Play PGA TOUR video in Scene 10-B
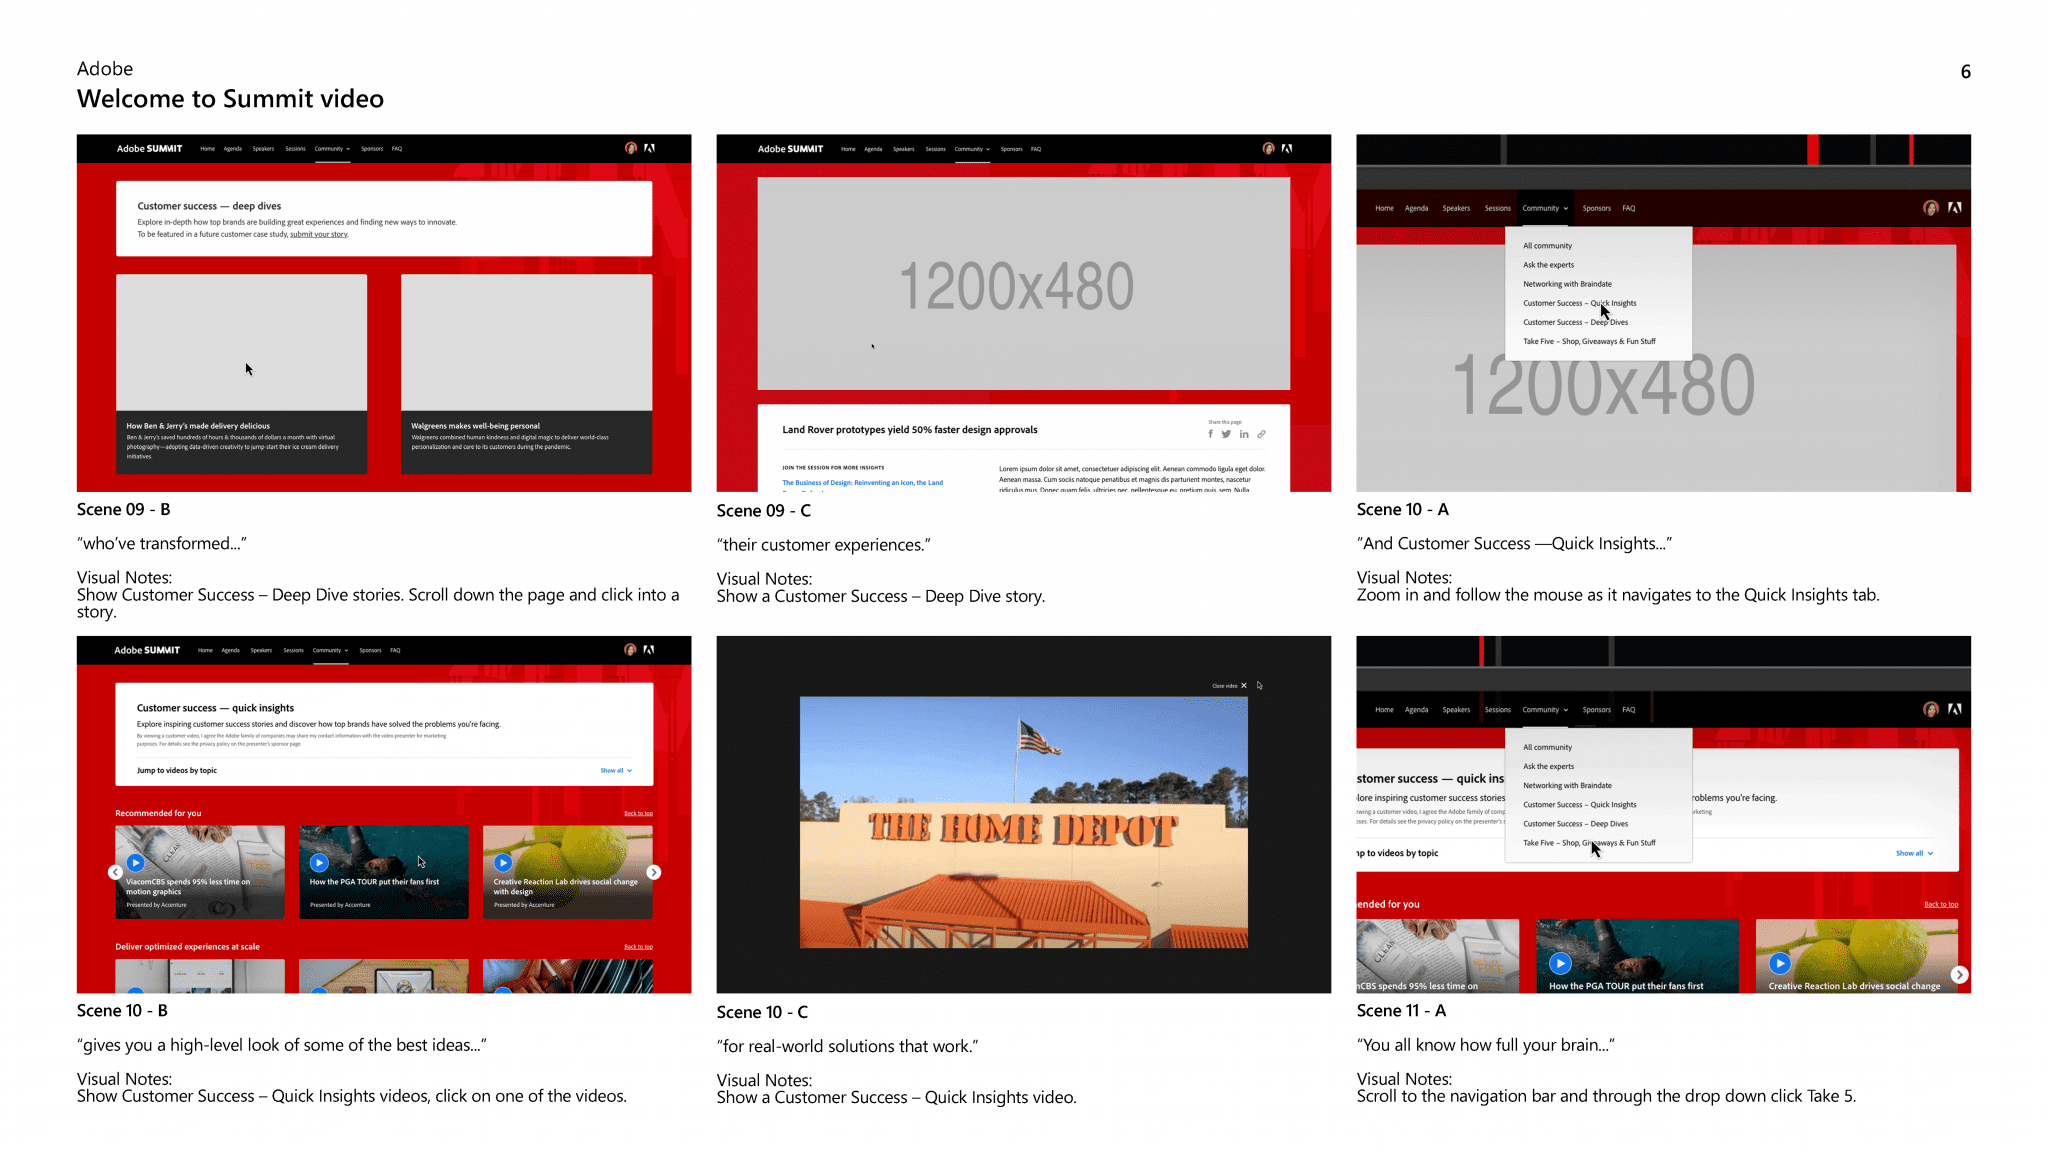The image size is (2048, 1152). coord(319,862)
